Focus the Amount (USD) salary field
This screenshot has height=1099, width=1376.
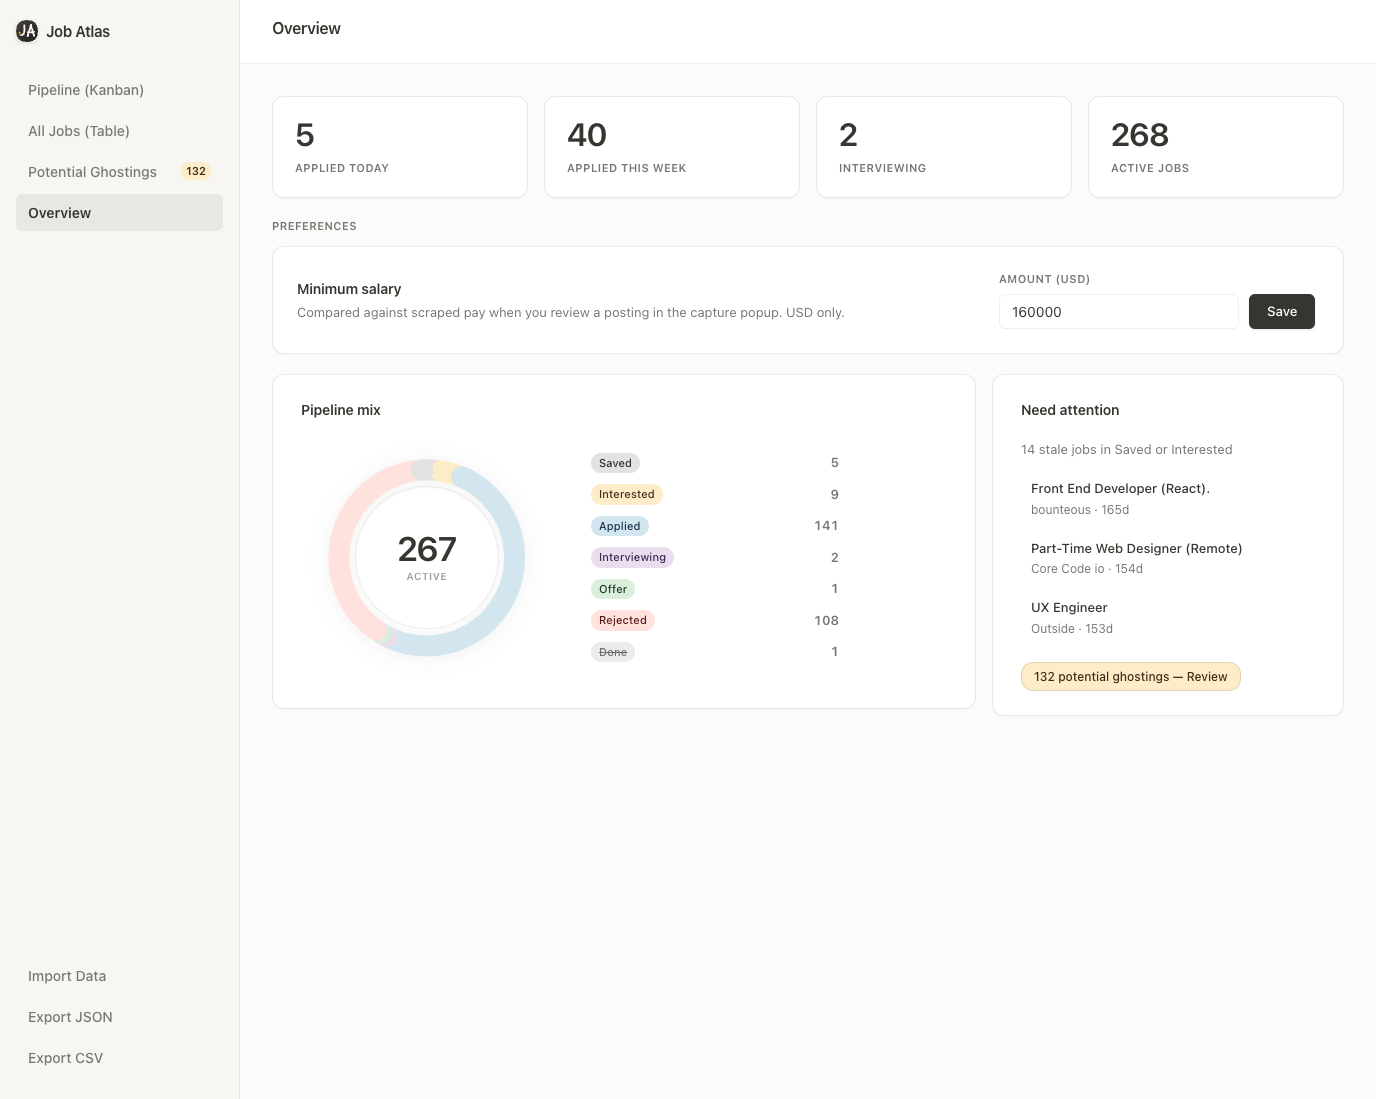[1119, 312]
